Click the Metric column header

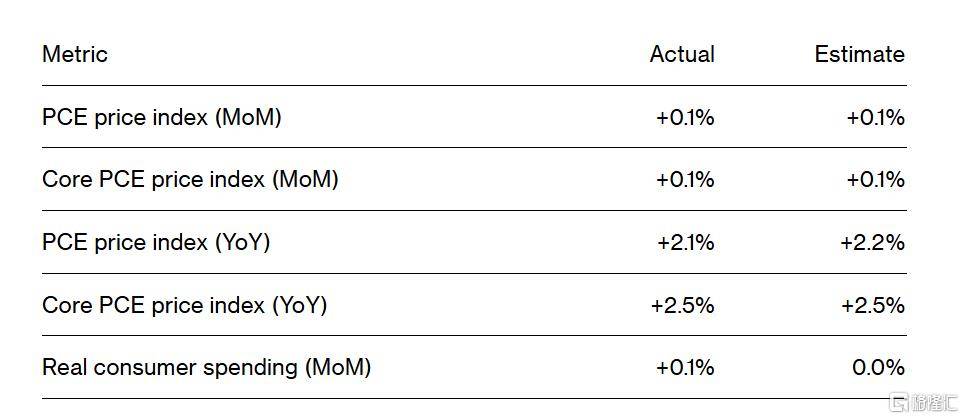coord(74,54)
